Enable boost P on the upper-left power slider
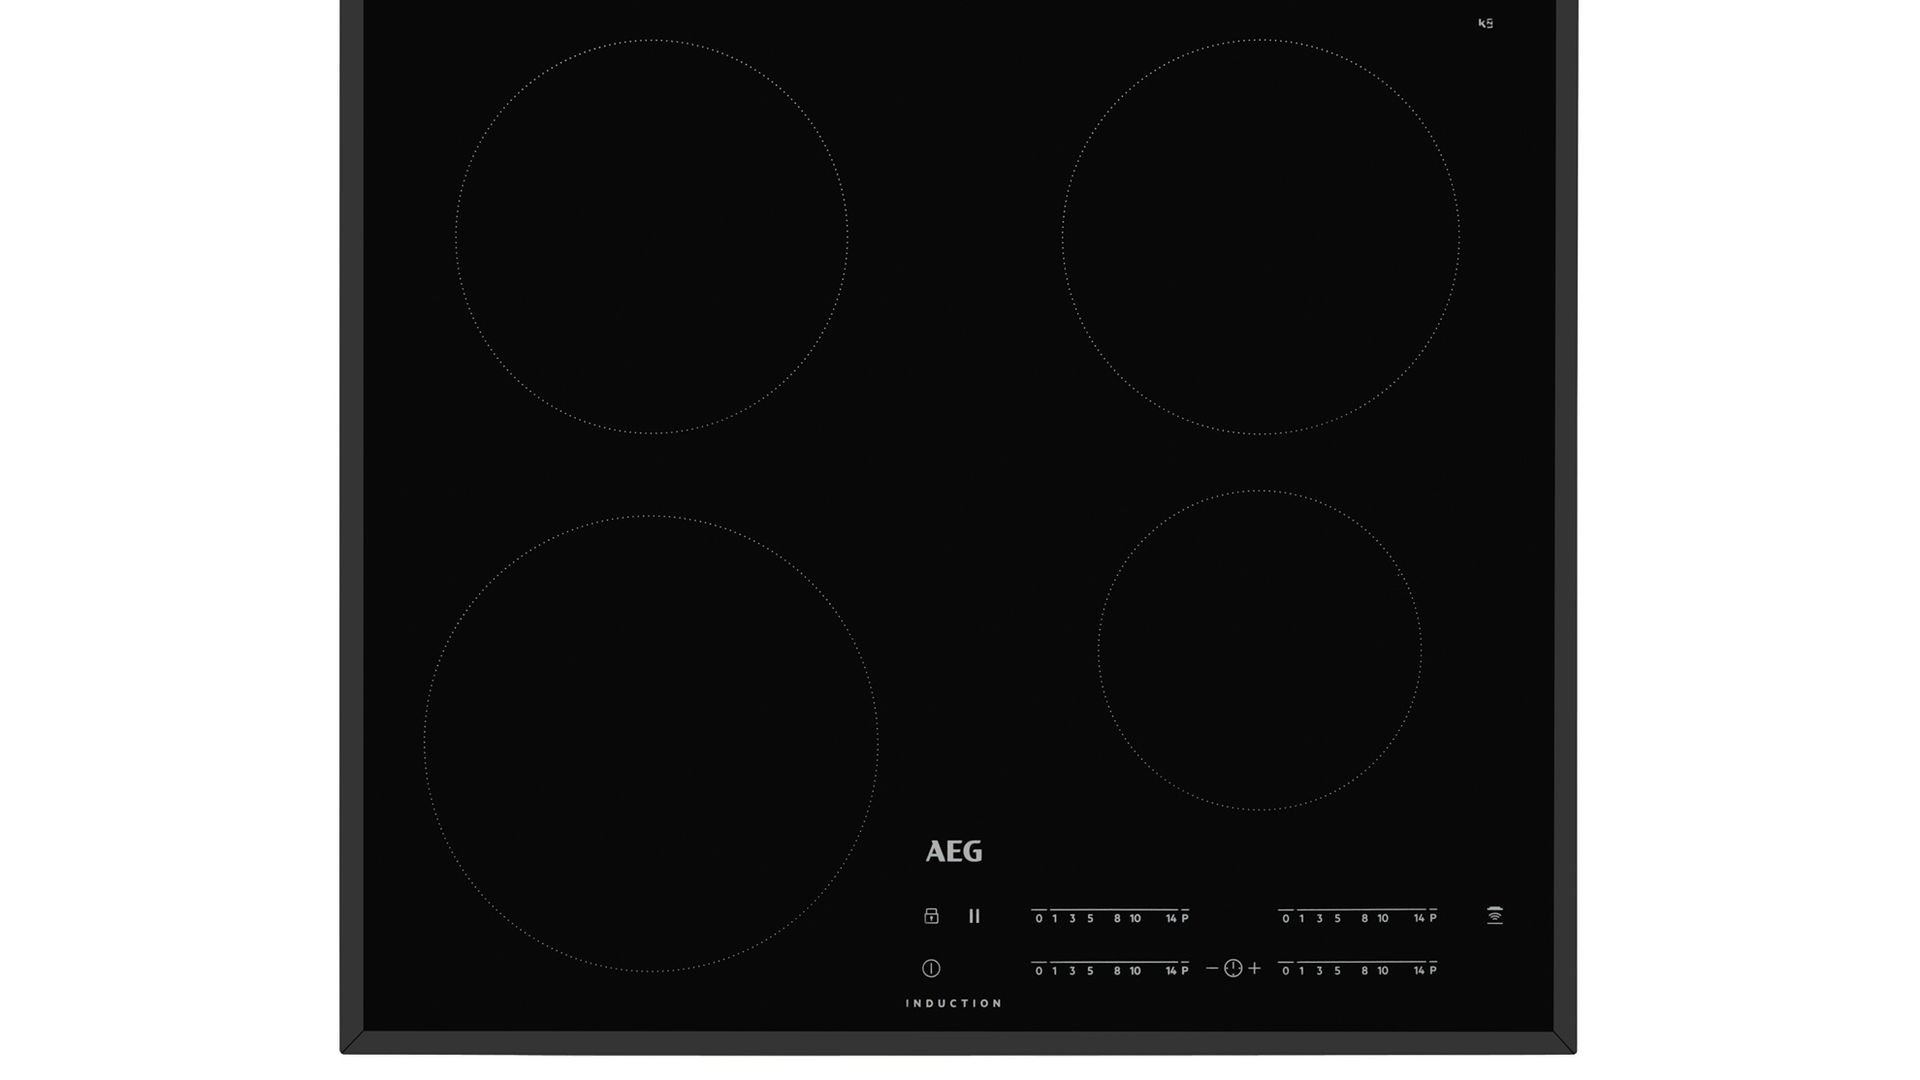 pyautogui.click(x=1185, y=918)
